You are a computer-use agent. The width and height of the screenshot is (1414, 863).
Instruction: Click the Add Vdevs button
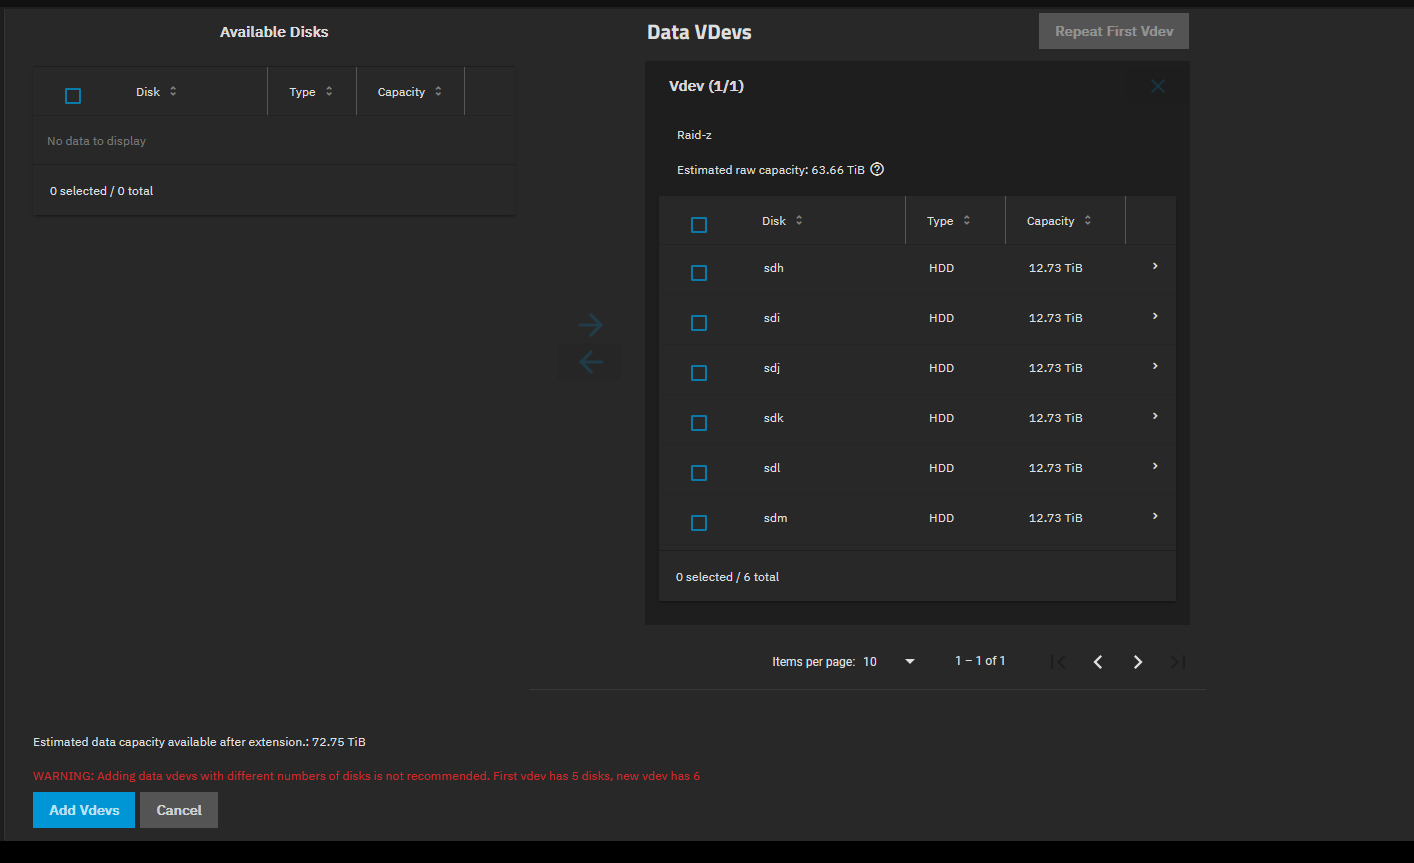(84, 810)
